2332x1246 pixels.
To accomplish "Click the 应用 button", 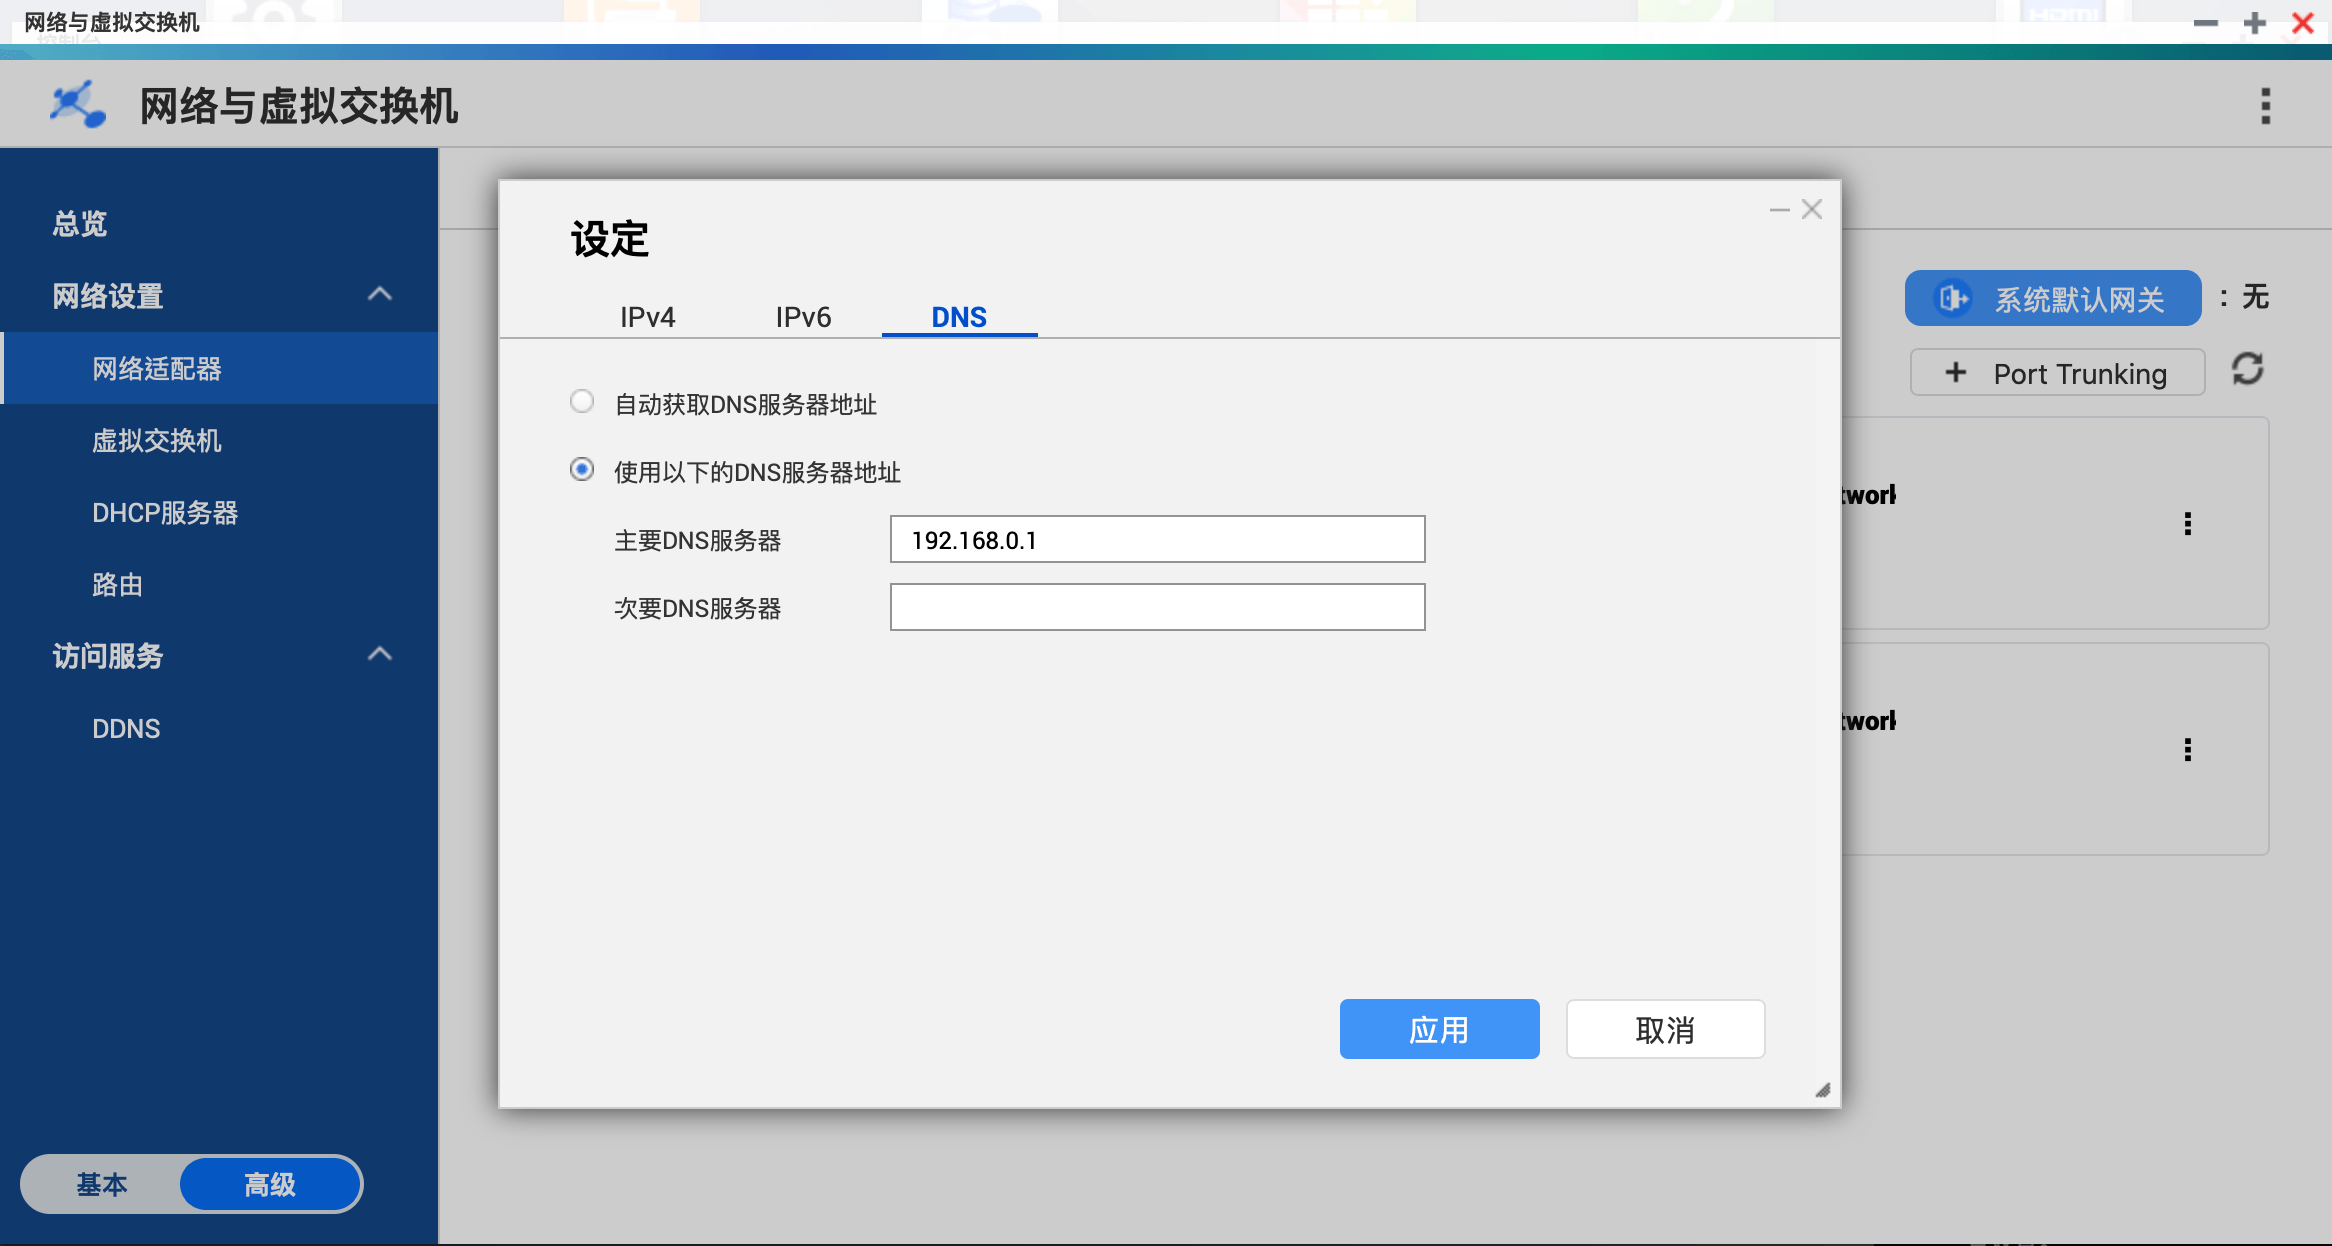I will [1439, 1029].
